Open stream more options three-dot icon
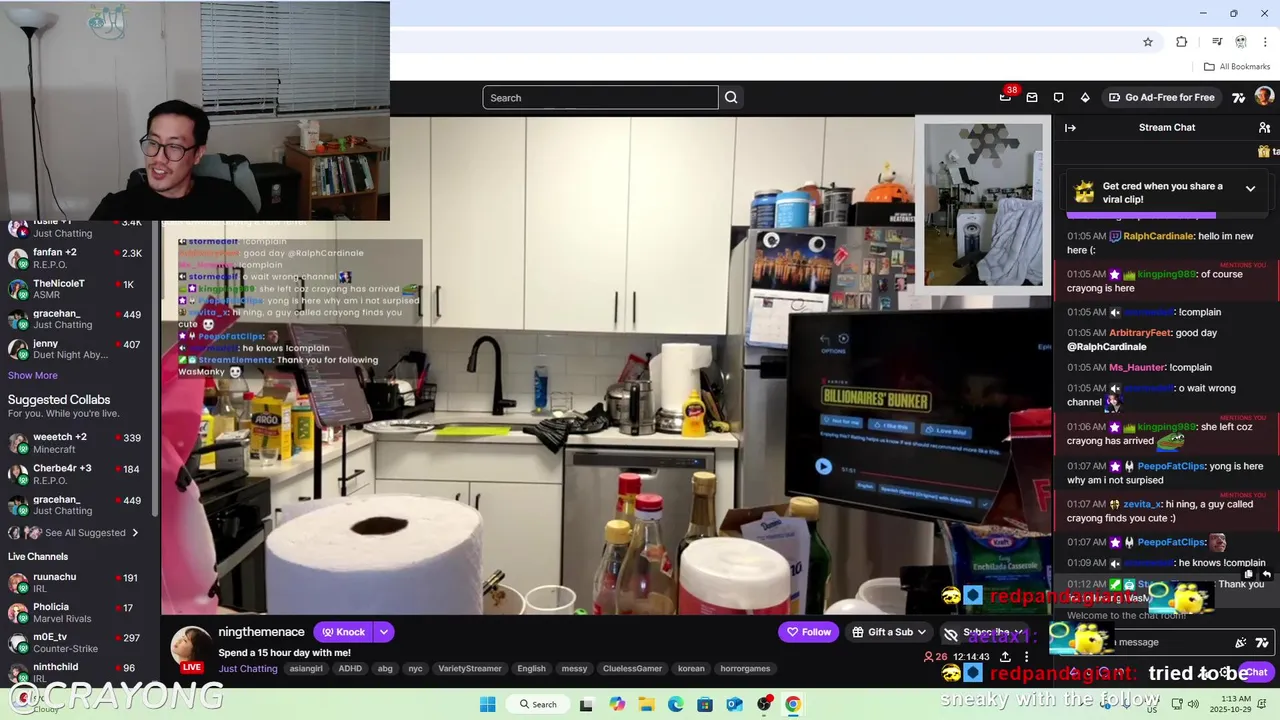Screen dimensions: 1280x720 [x=1026, y=657]
